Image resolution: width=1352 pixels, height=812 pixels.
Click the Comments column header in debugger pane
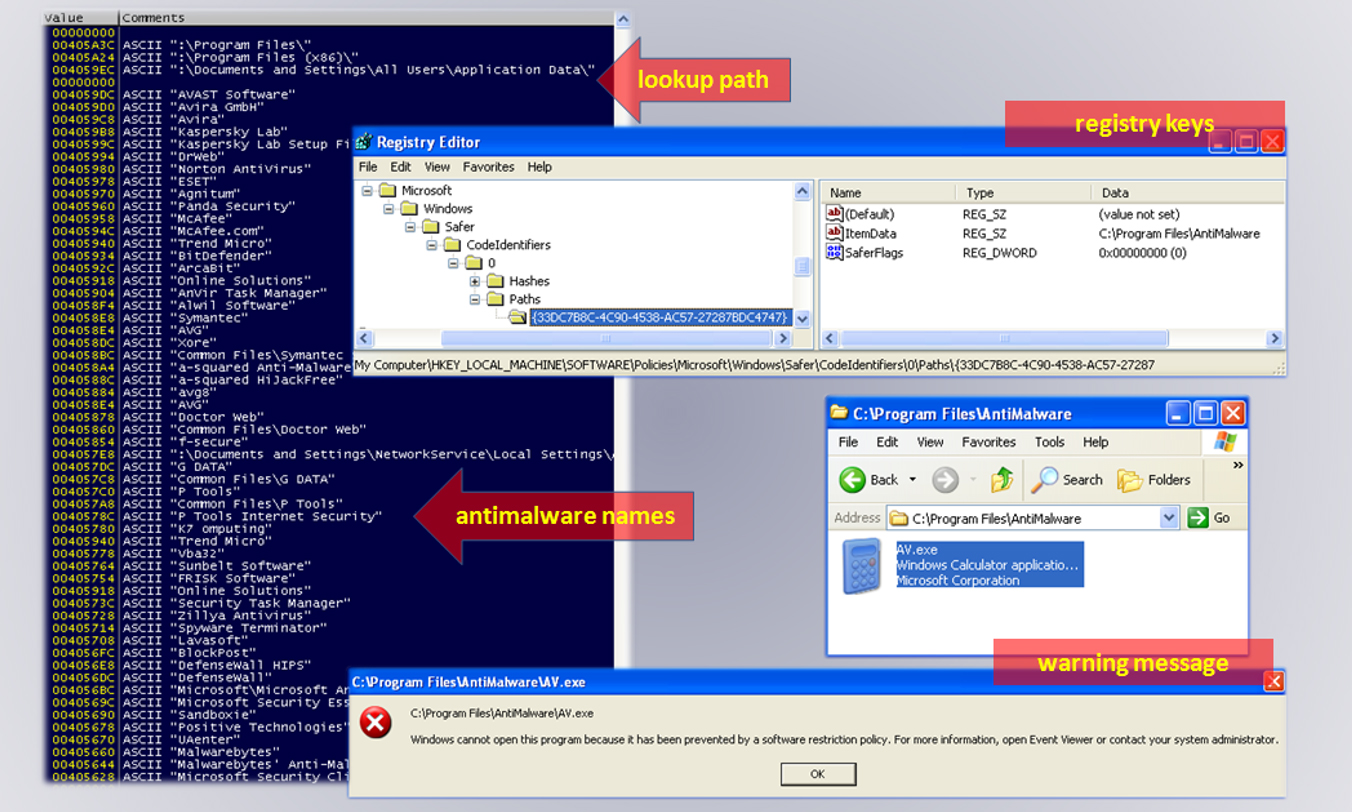coord(366,18)
